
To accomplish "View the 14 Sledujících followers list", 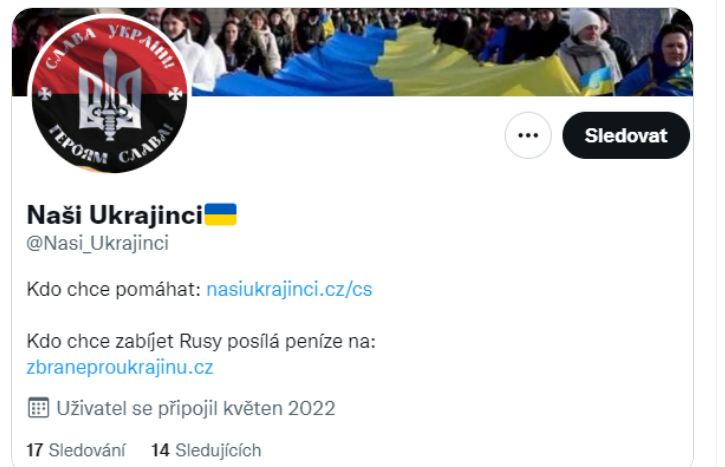I will click(206, 450).
